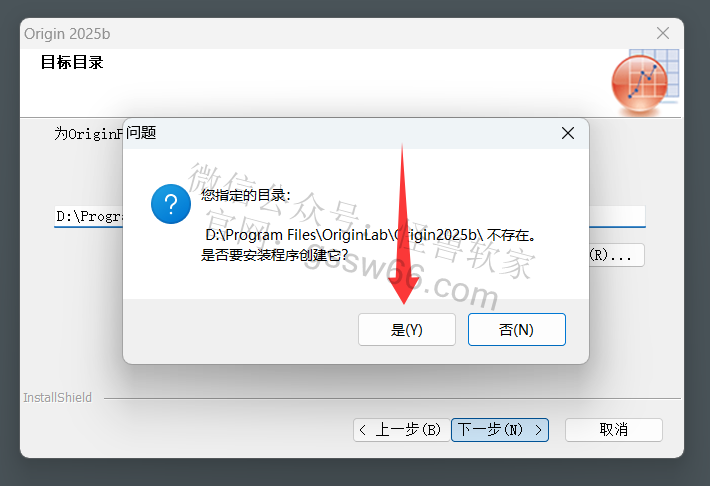
Task: Click the right chevron on 下一步(N)
Action: tap(538, 430)
